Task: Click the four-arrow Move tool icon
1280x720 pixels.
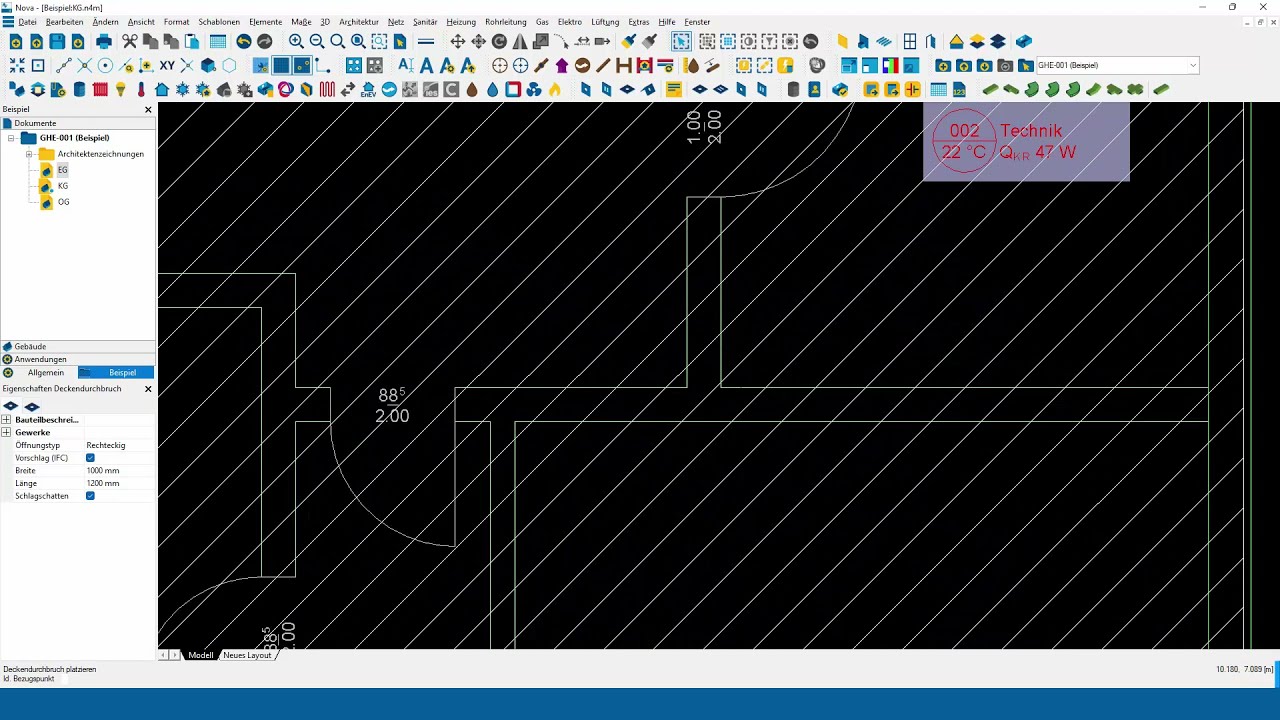Action: [457, 41]
